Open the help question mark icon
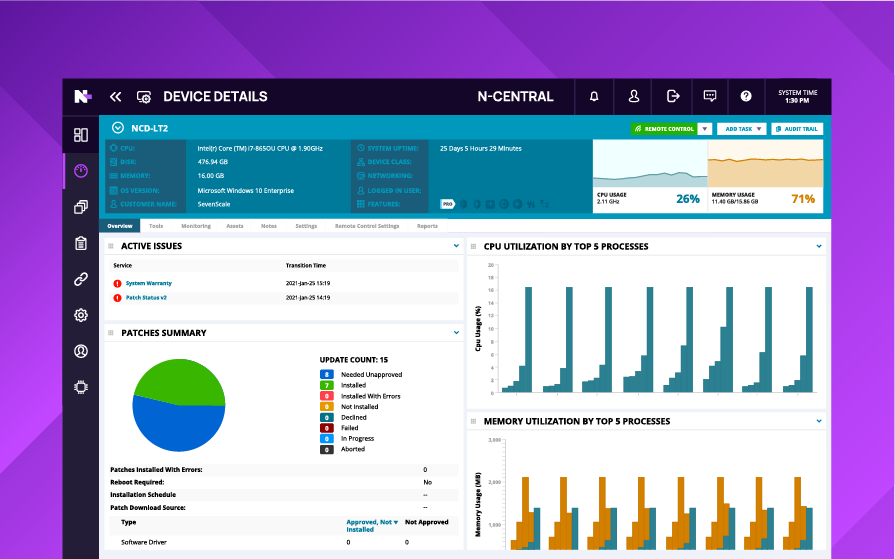The height and width of the screenshot is (559, 895). pos(745,96)
